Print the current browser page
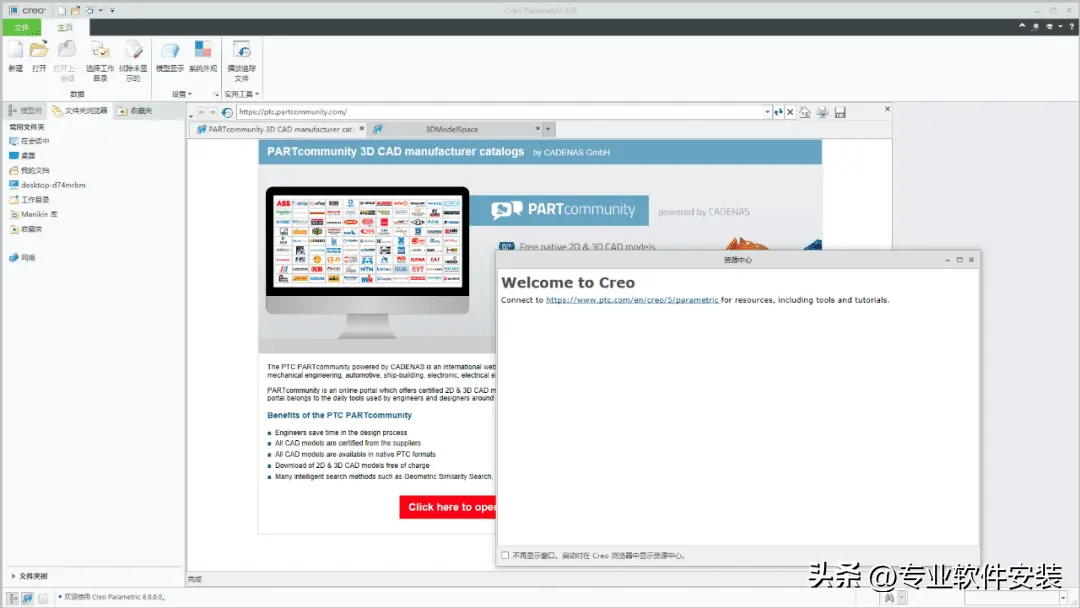Viewport: 1080px width, 608px height. pos(822,112)
